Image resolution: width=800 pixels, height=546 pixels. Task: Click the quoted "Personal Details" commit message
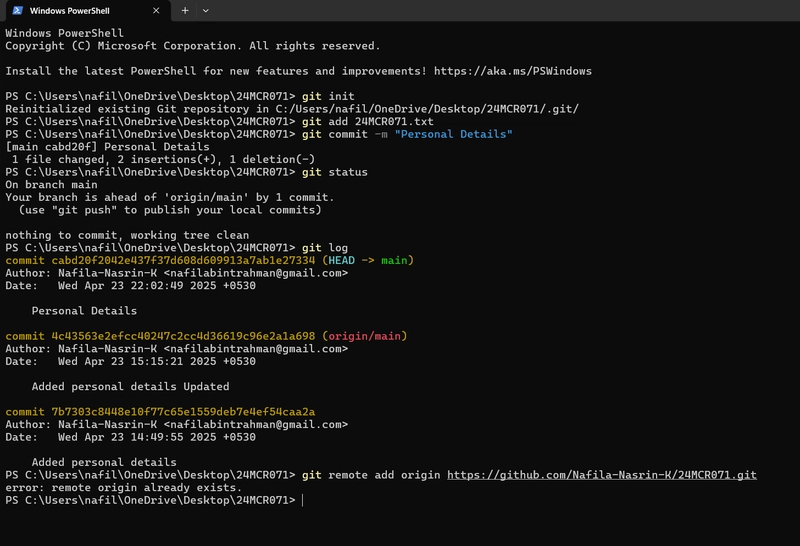(x=453, y=134)
